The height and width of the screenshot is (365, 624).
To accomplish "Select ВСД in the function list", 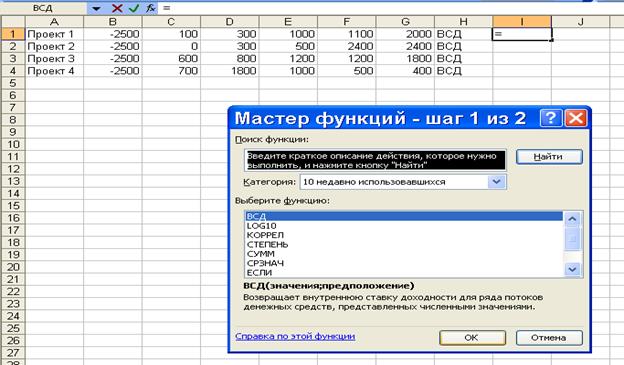I will (x=404, y=217).
